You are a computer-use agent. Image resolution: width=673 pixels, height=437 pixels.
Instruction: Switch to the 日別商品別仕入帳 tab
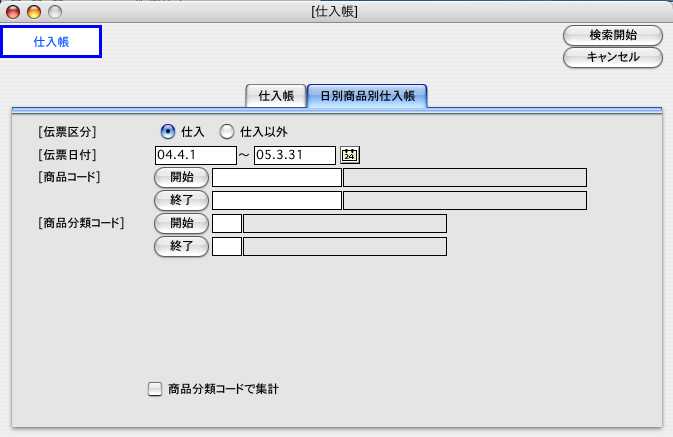point(367,96)
